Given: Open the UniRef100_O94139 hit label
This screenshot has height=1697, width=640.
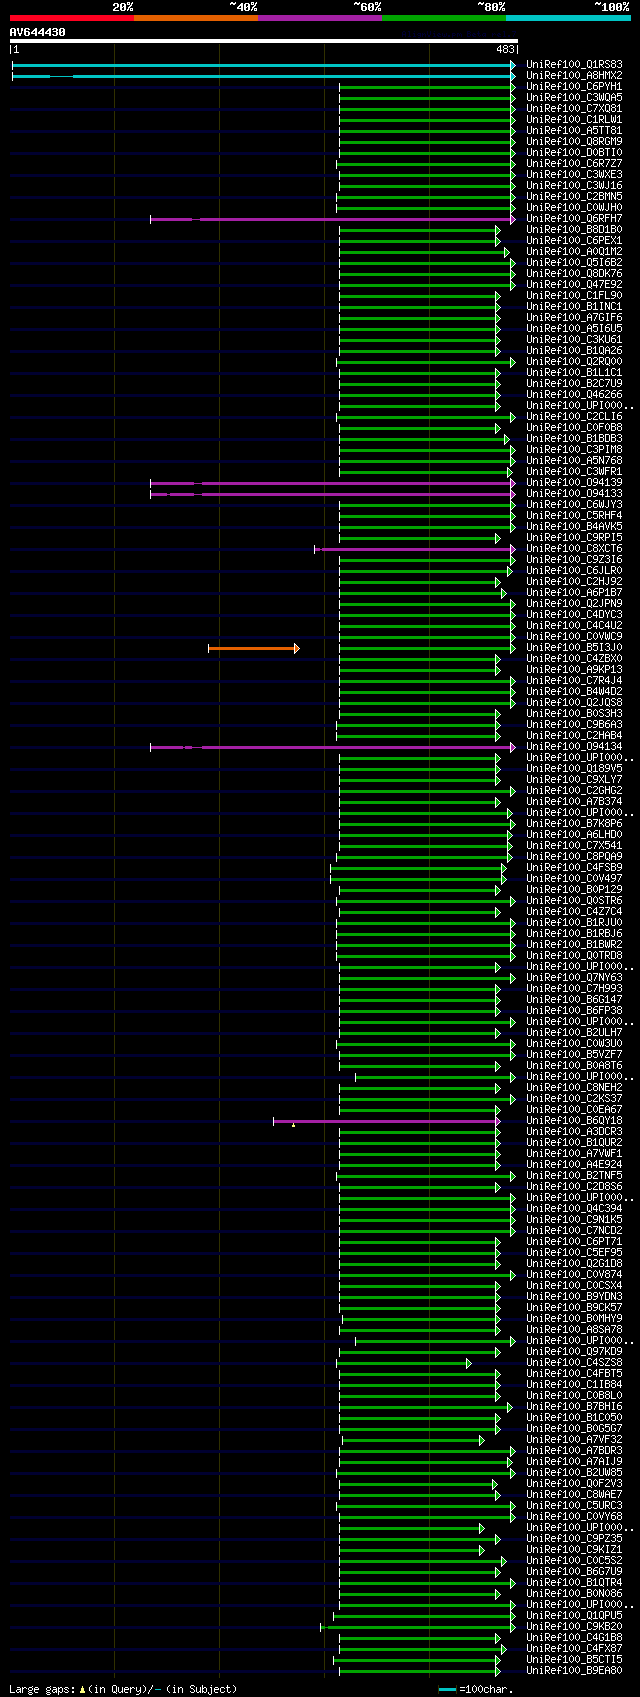Looking at the screenshot, I should pos(574,483).
